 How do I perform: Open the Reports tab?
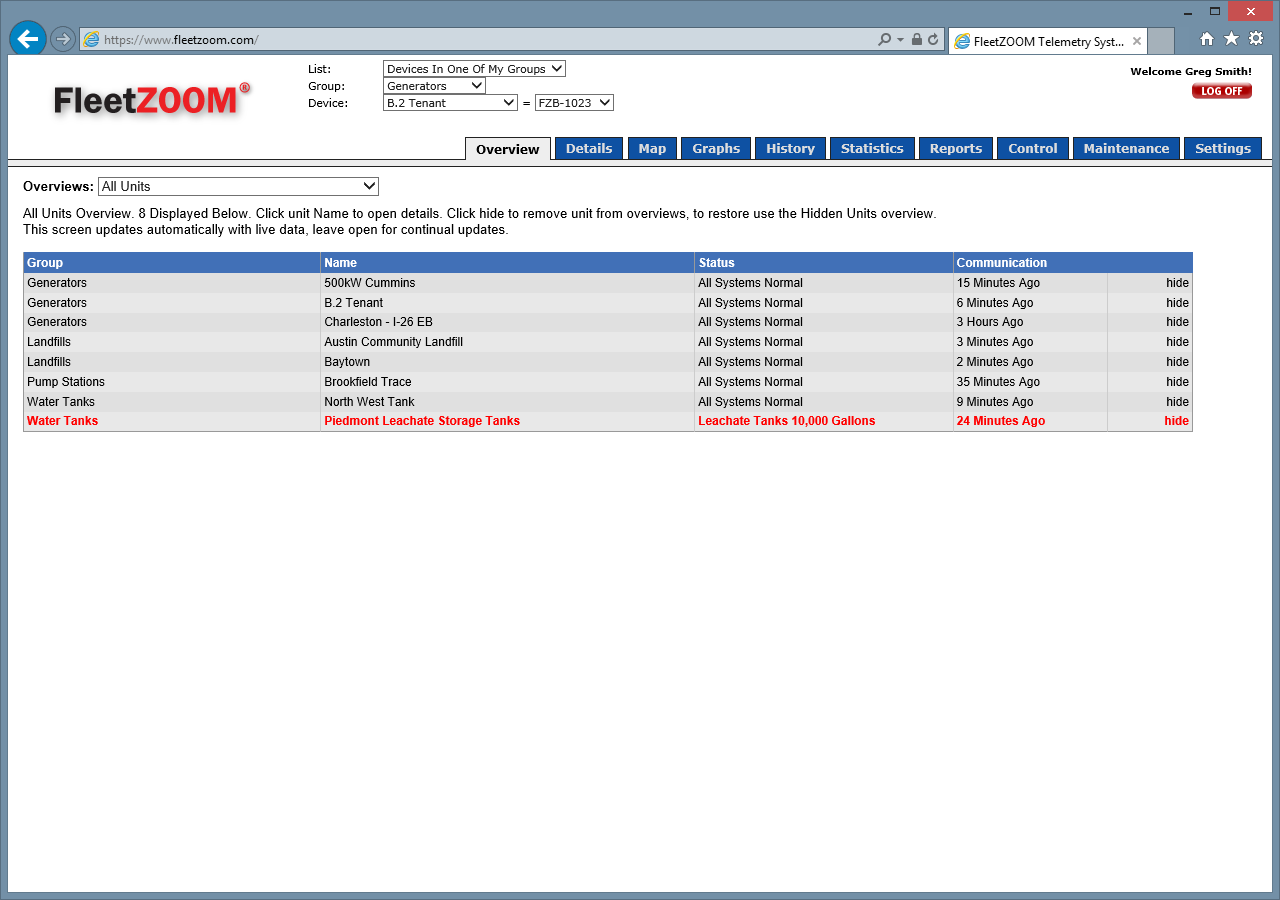pos(956,148)
